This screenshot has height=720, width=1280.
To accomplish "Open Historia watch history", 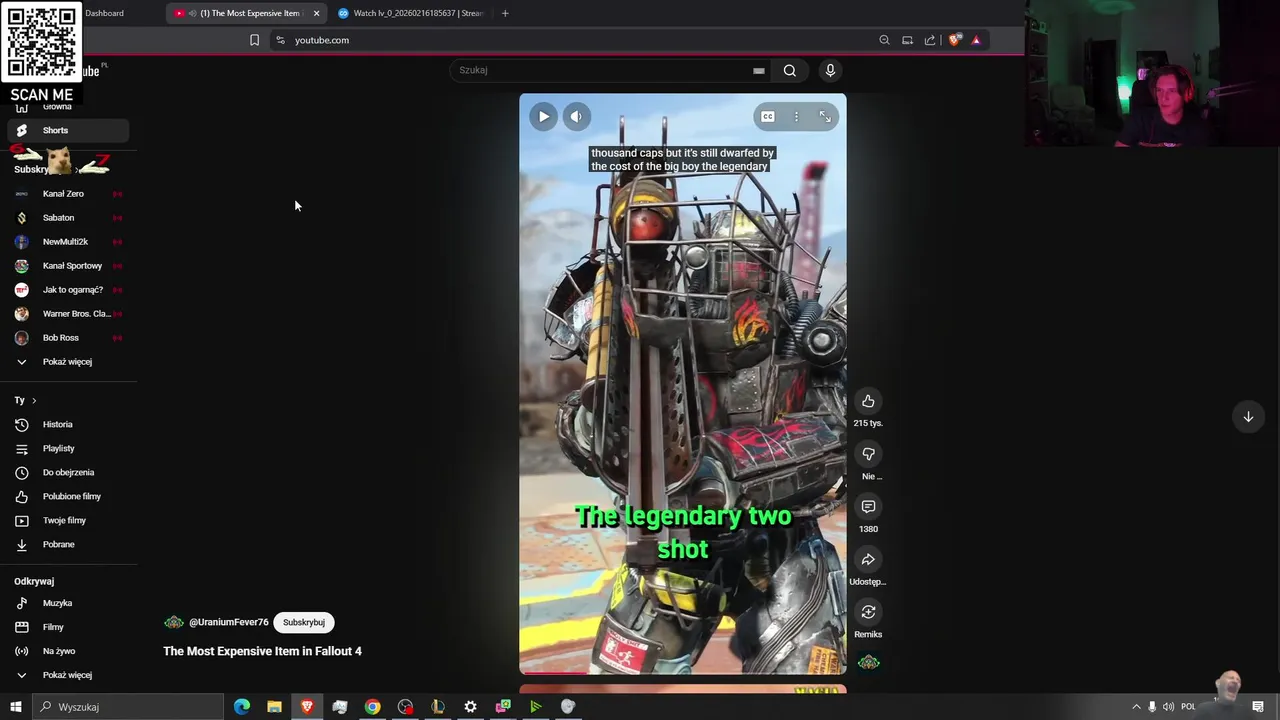I will [68, 425].
